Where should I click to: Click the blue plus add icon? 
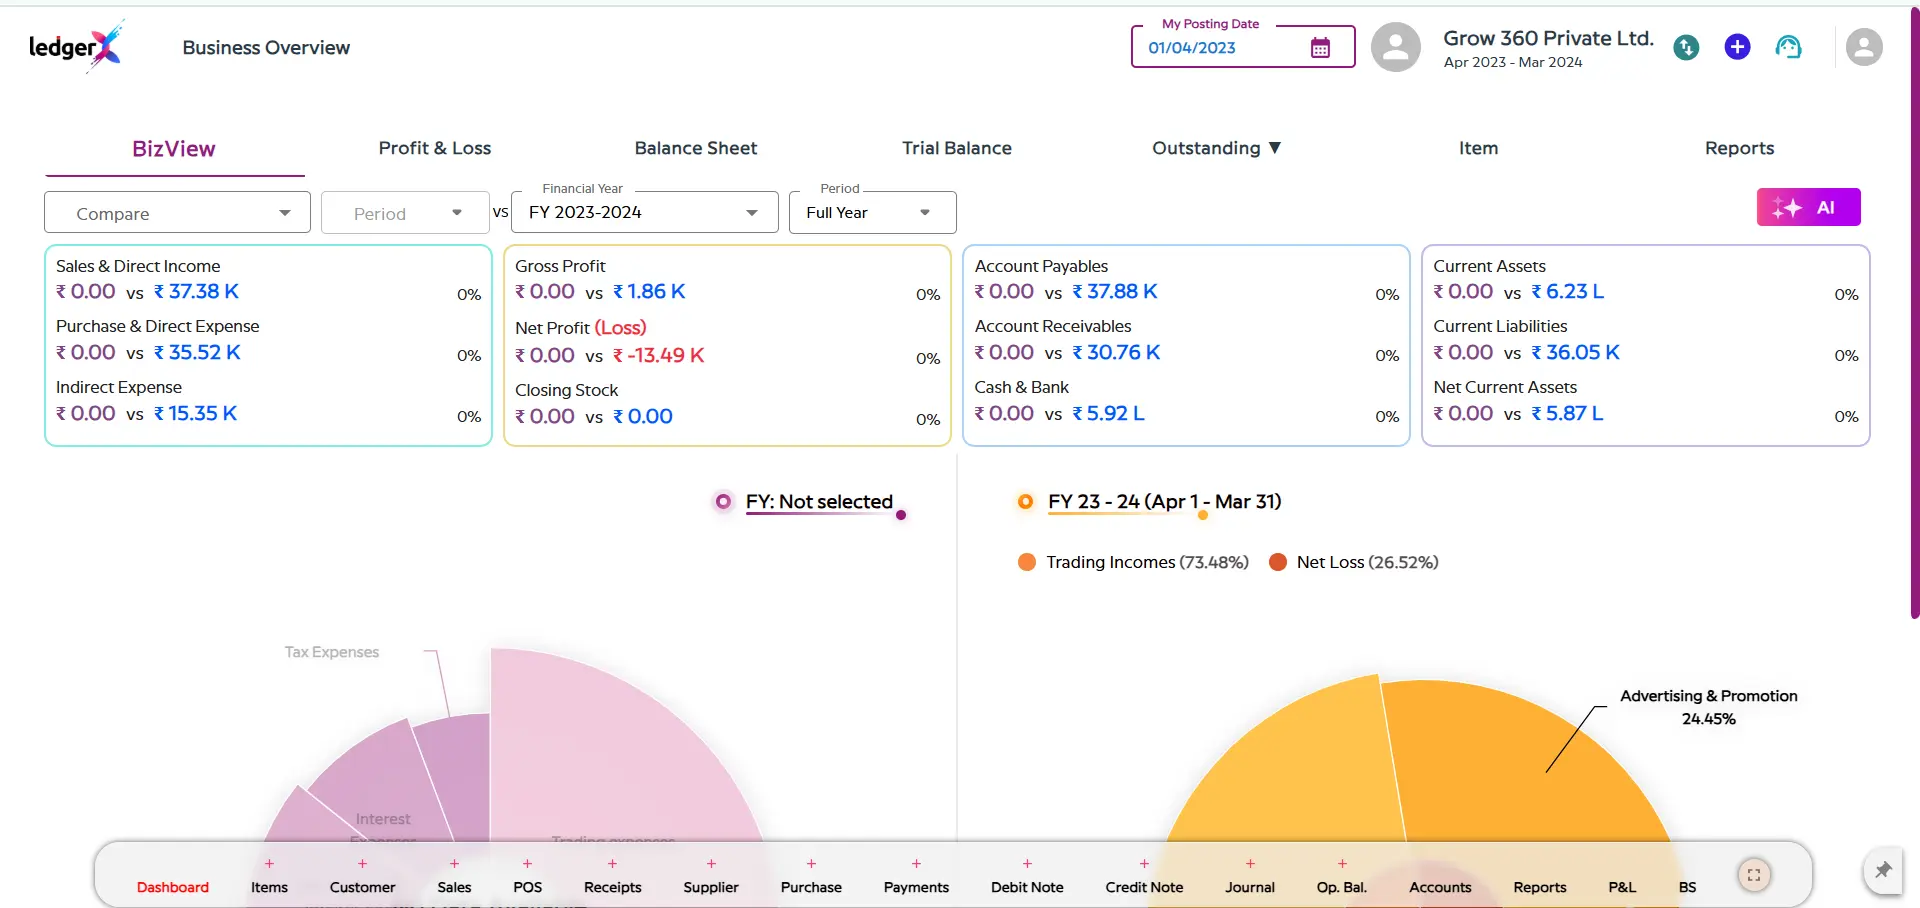(1737, 47)
